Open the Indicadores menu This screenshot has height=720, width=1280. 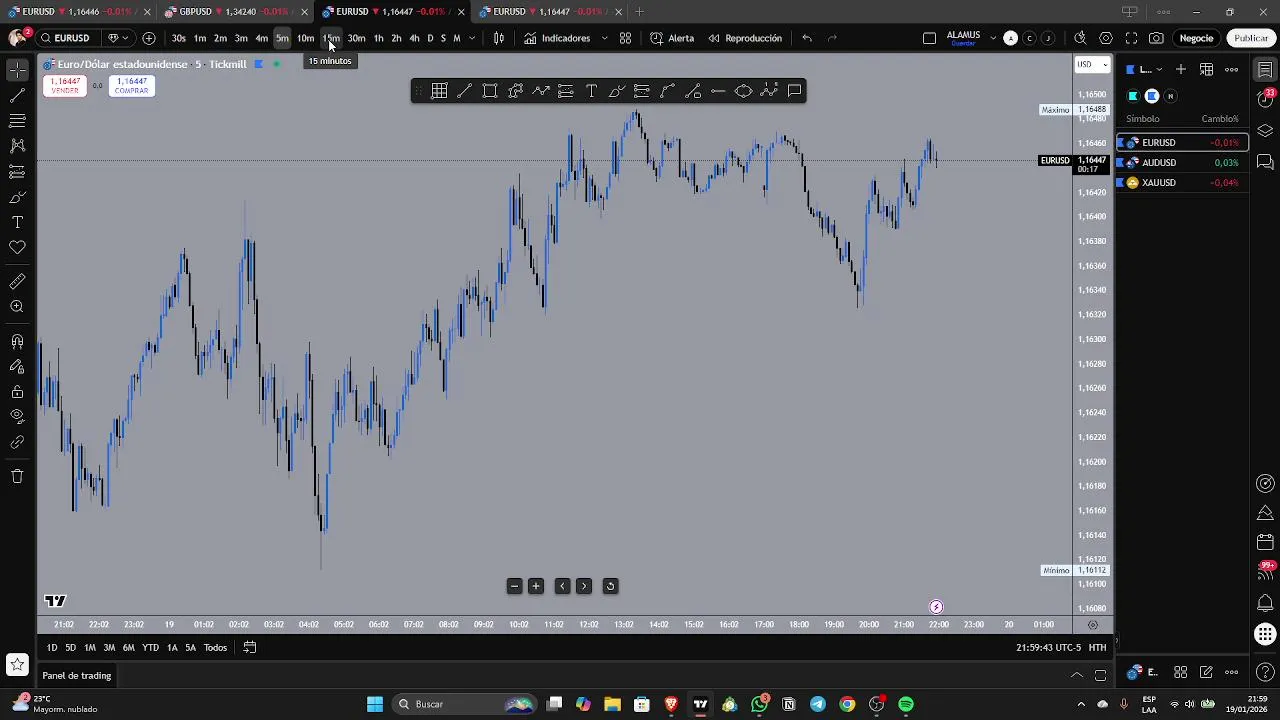pos(557,38)
